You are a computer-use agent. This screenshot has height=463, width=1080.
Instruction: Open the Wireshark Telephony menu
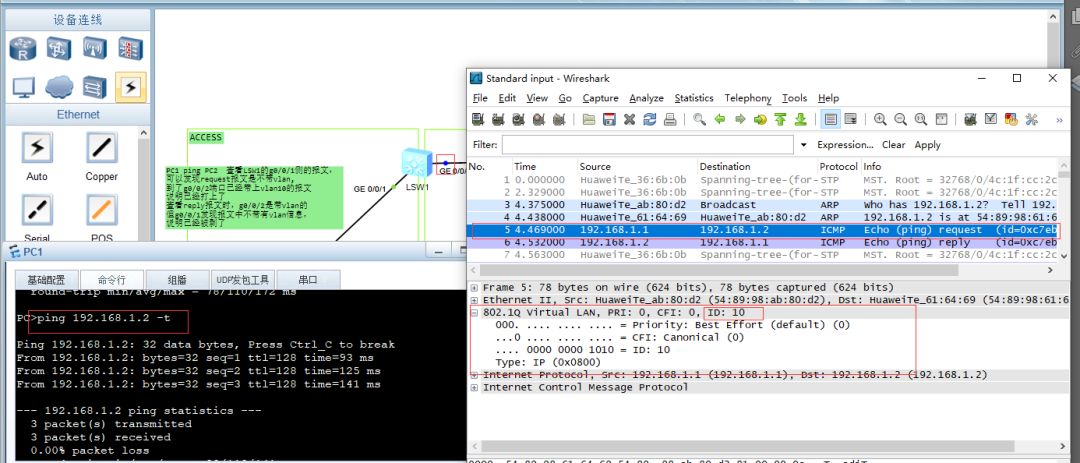748,98
